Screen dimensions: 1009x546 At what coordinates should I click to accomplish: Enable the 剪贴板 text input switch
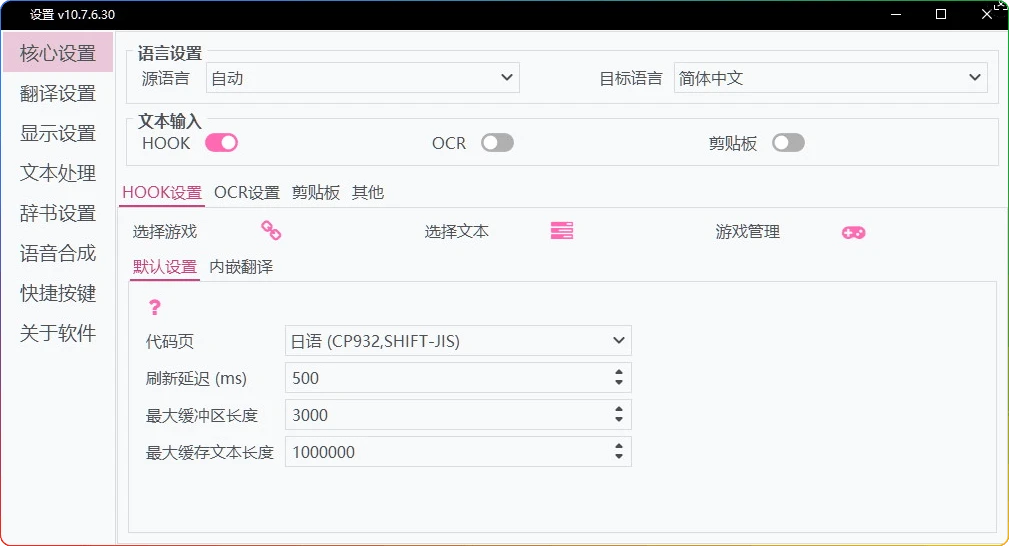coord(788,142)
